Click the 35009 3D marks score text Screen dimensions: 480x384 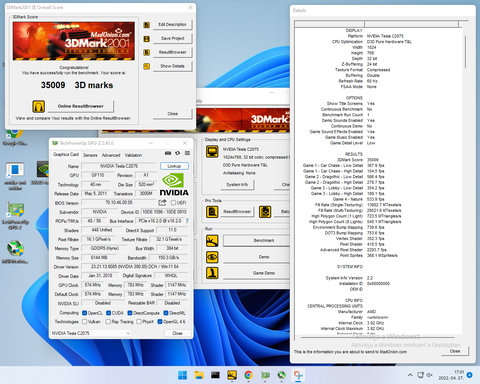(x=77, y=85)
